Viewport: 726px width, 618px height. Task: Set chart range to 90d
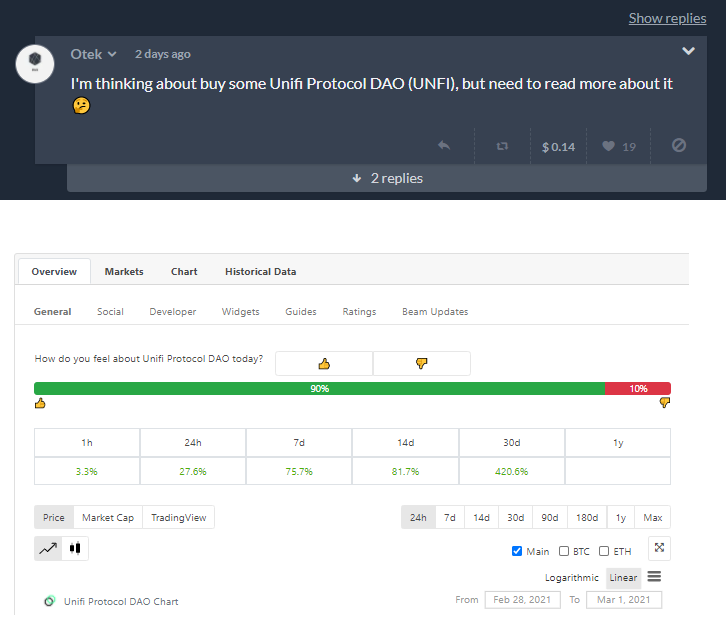click(x=550, y=518)
